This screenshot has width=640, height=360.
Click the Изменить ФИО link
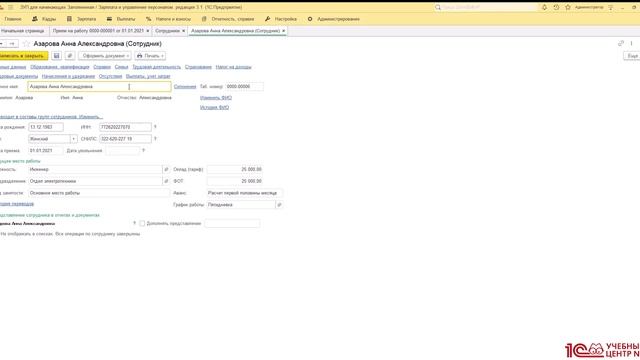(x=216, y=98)
